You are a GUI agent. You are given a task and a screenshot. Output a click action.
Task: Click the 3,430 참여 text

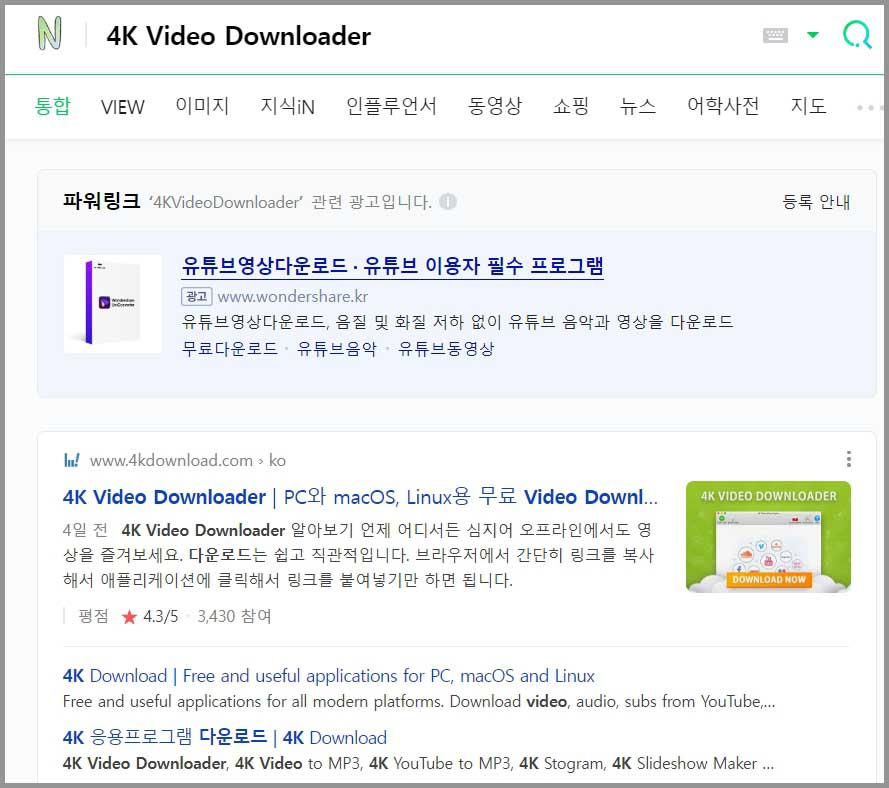[x=234, y=616]
